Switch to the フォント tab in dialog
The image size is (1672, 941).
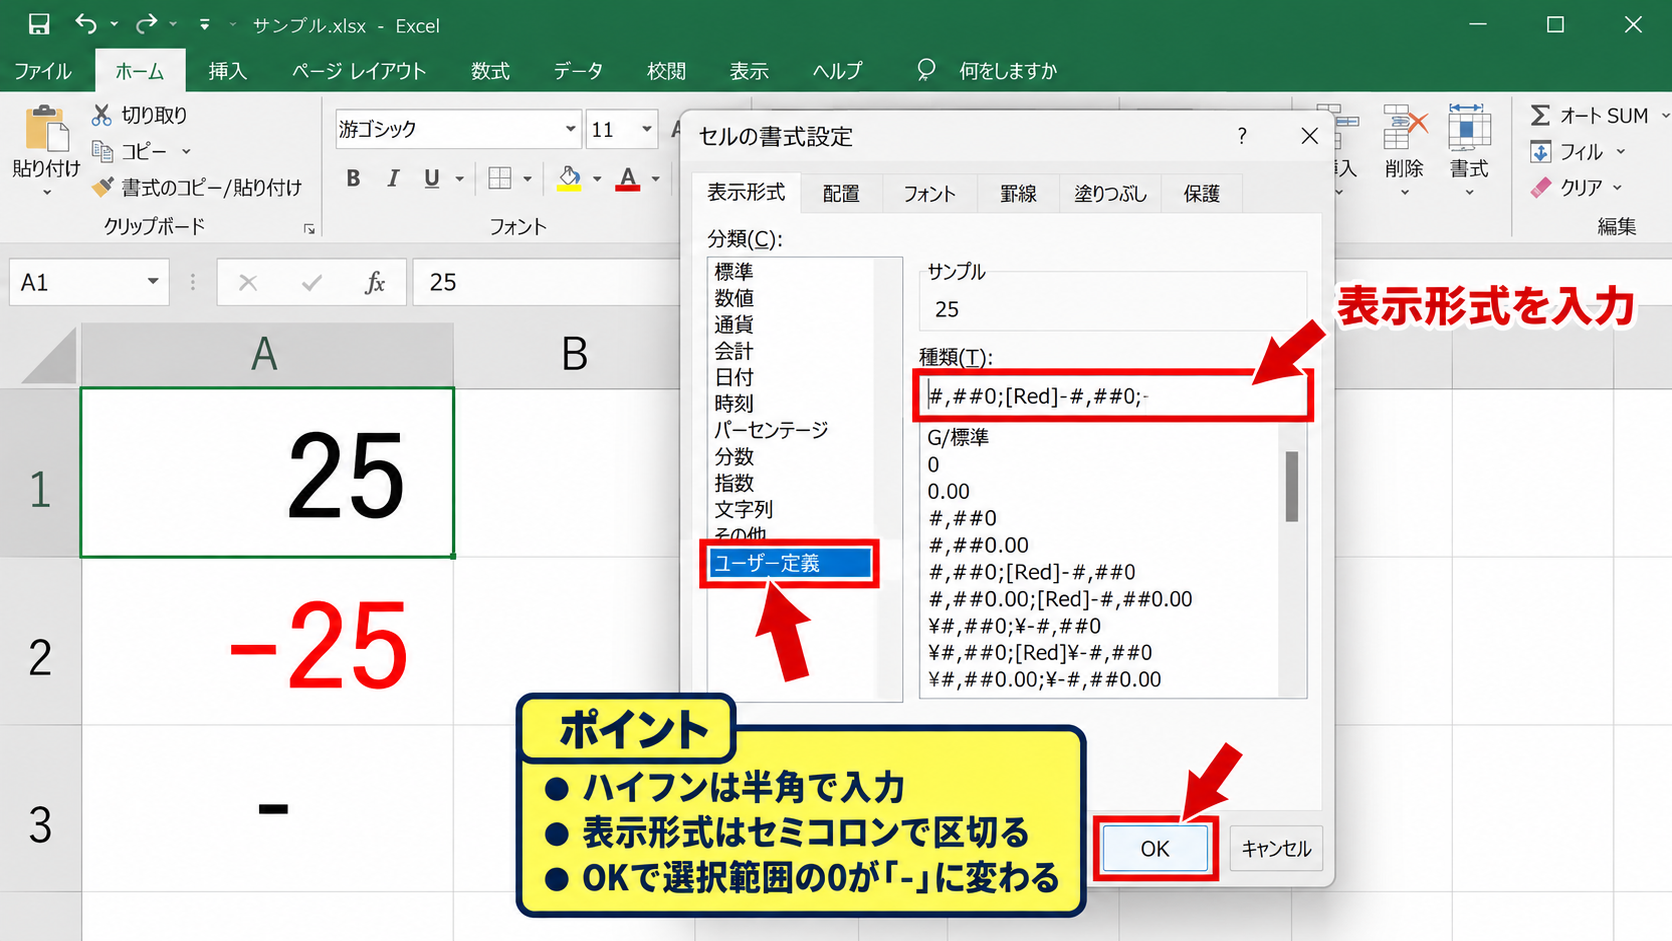point(929,193)
